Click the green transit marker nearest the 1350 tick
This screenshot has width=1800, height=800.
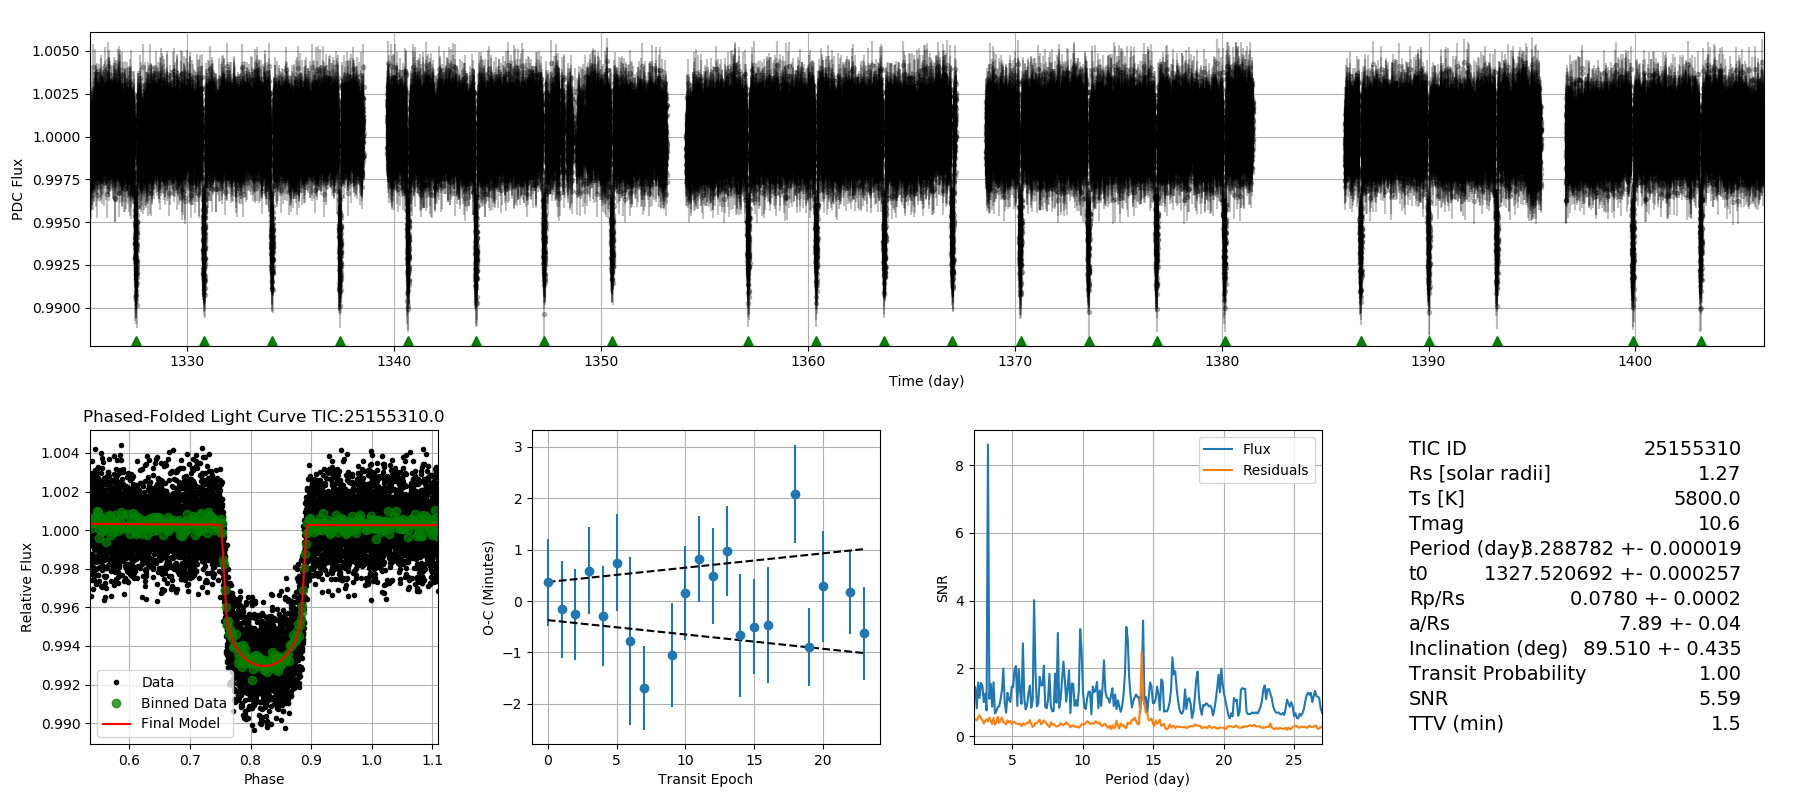612,341
